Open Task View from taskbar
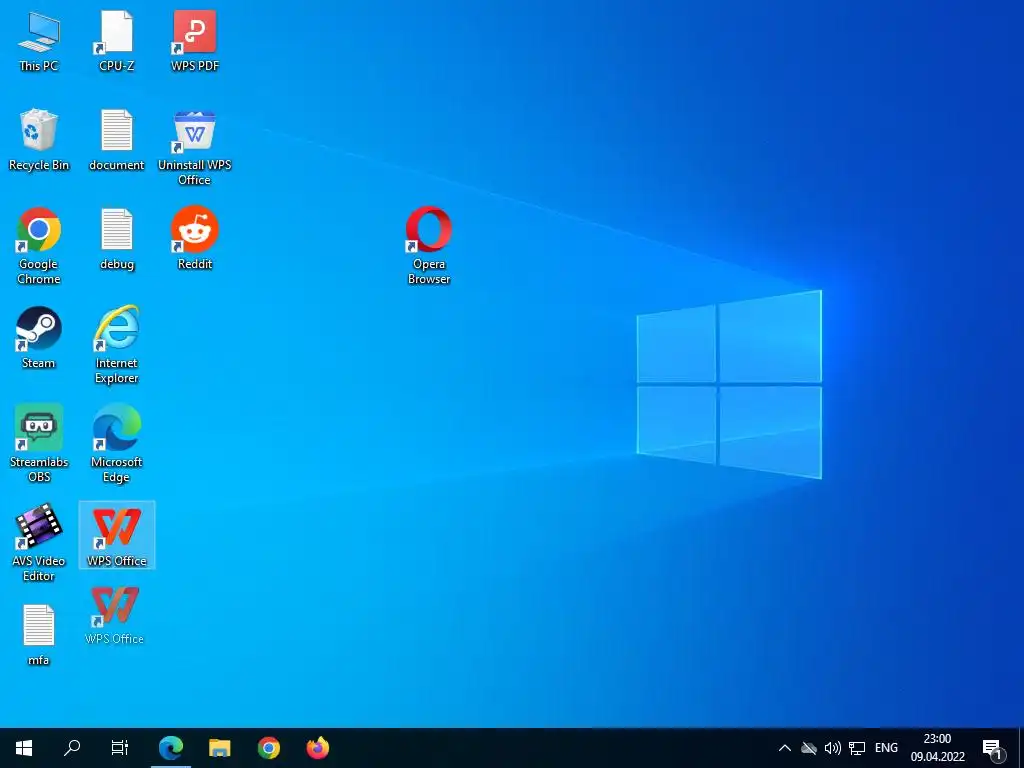This screenshot has width=1024, height=768. 120,748
